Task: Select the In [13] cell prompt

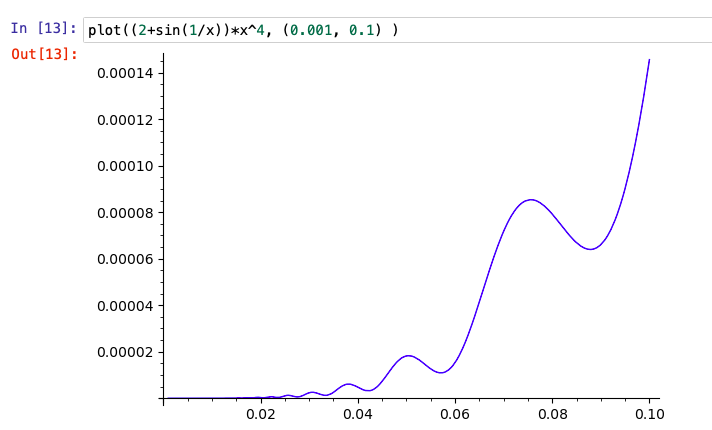Action: [x=43, y=30]
